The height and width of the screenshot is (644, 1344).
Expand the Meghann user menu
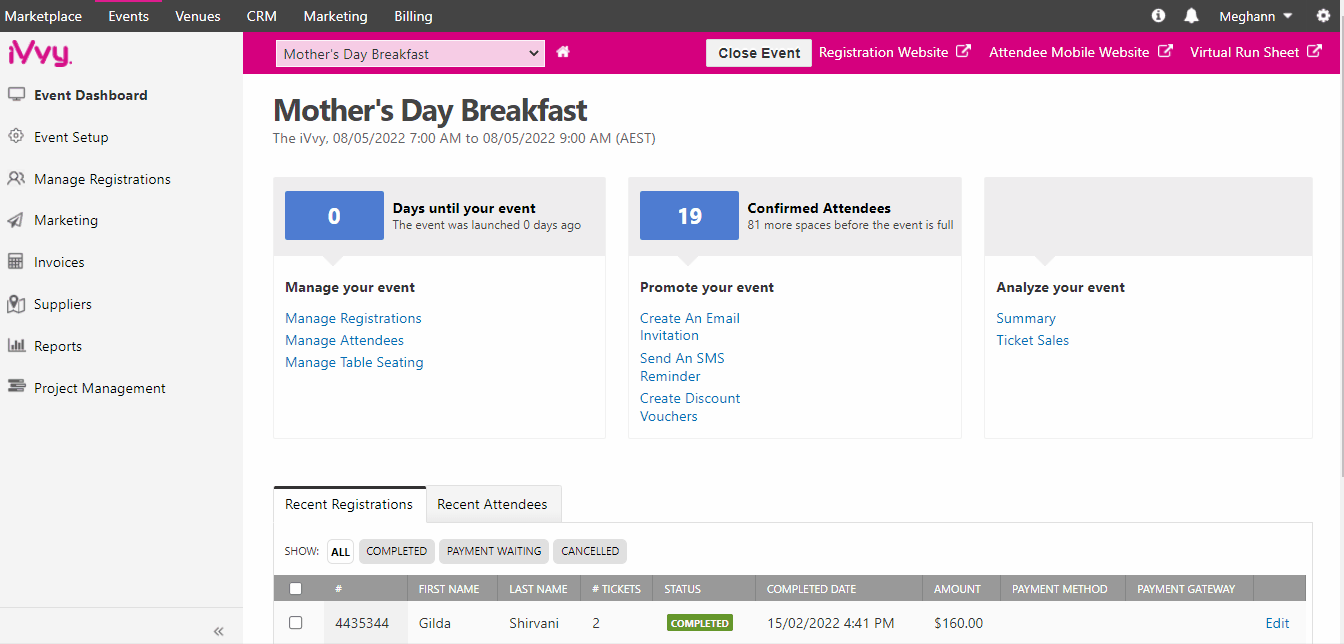click(1255, 16)
